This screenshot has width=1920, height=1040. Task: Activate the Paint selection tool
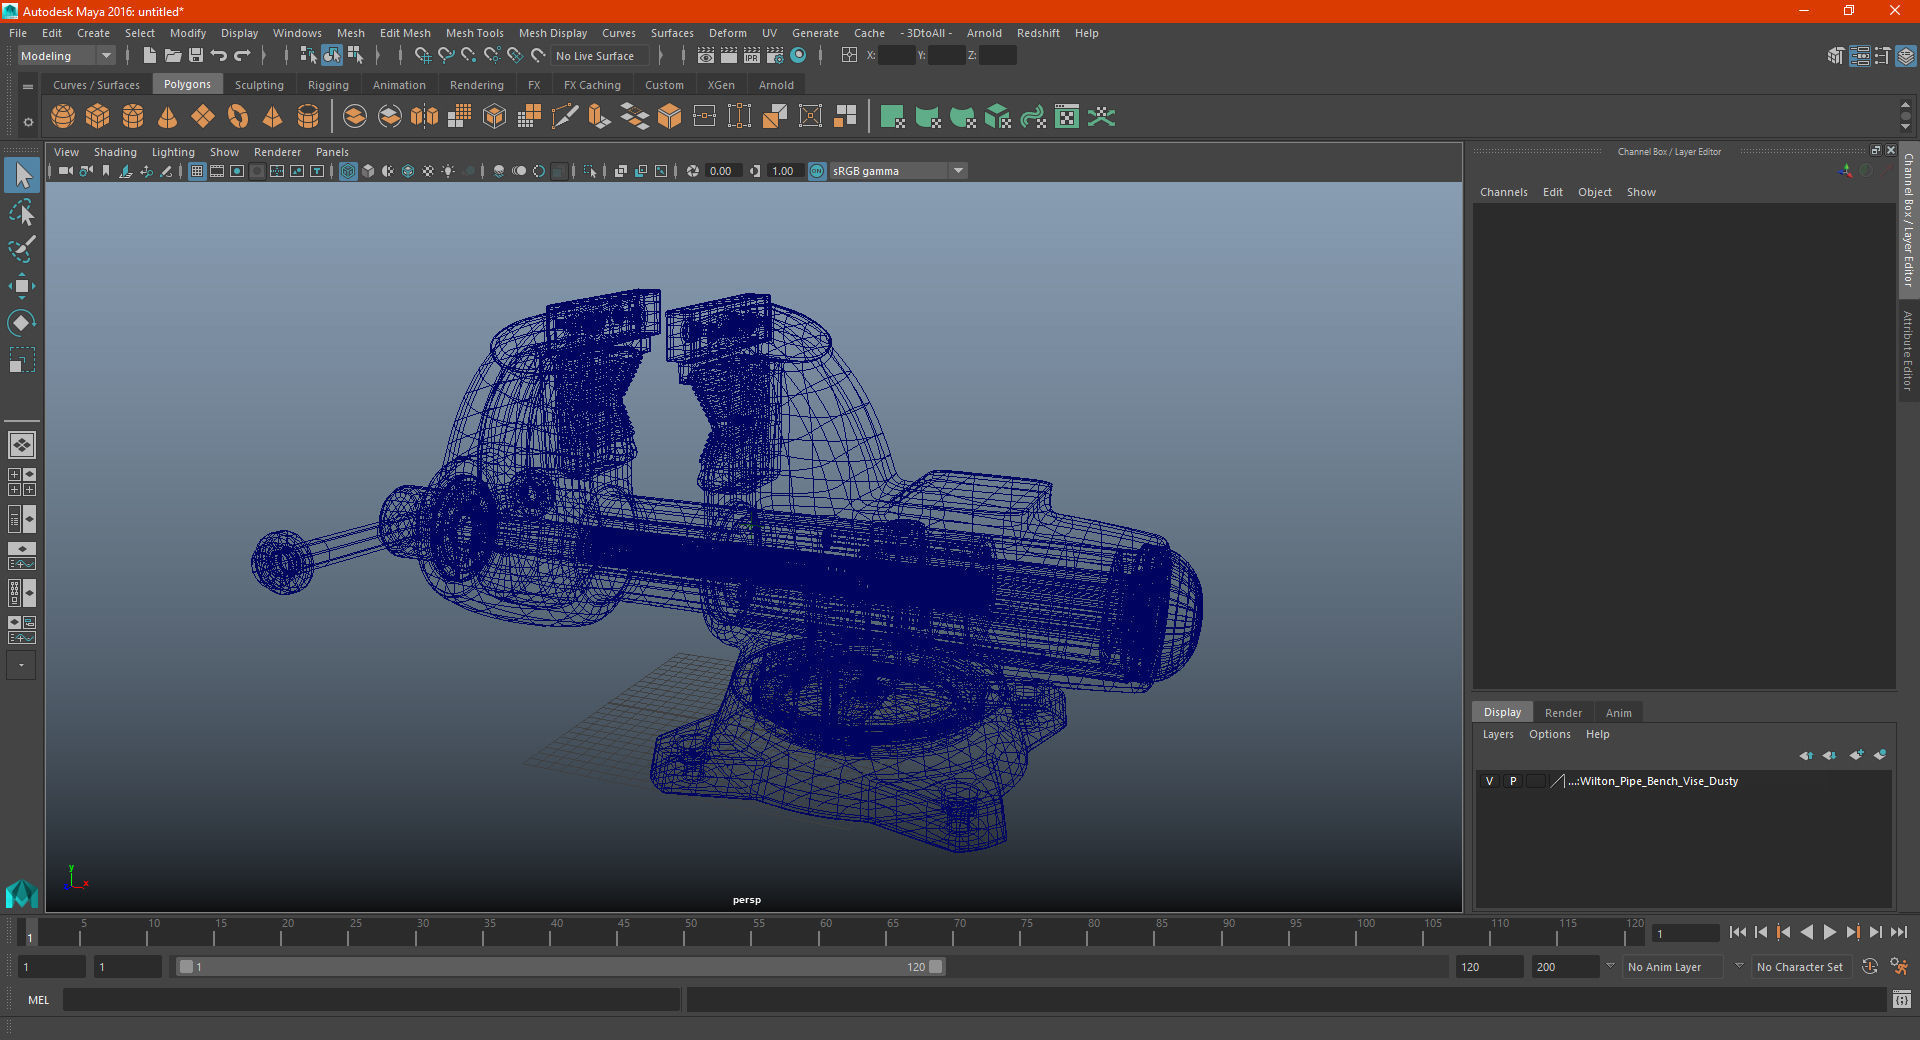tap(22, 249)
